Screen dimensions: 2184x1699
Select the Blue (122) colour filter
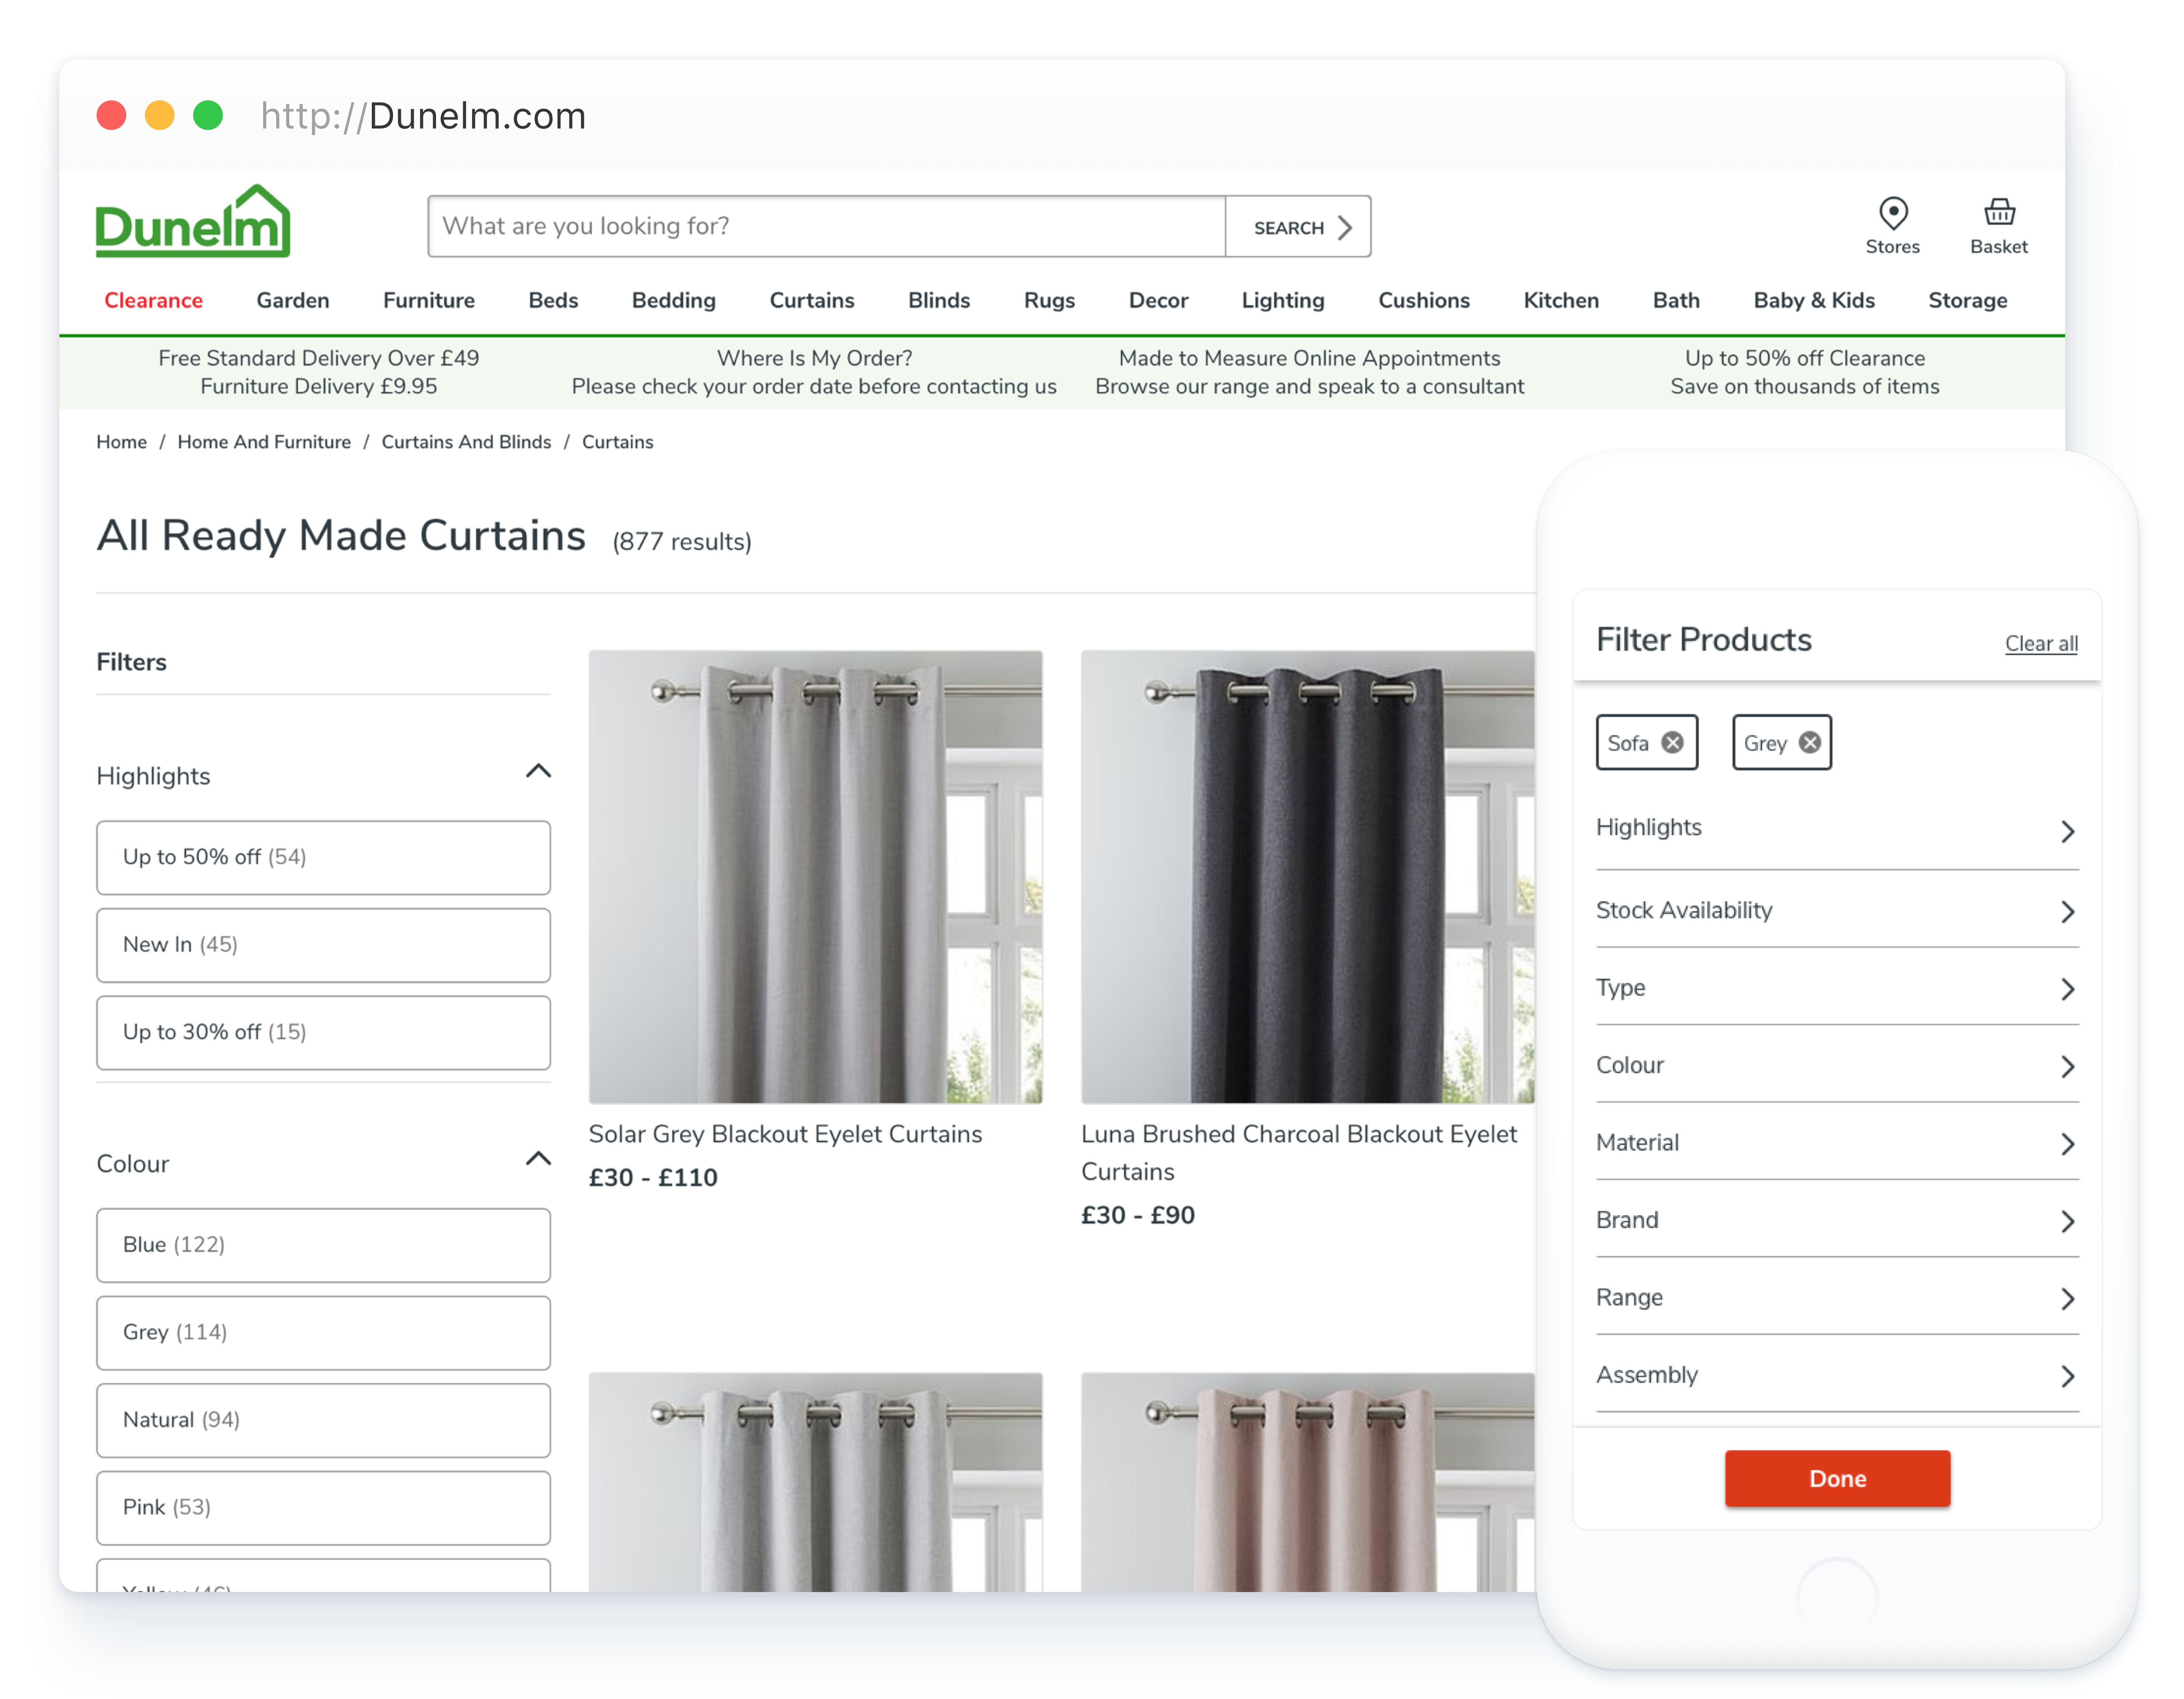pyautogui.click(x=323, y=1245)
